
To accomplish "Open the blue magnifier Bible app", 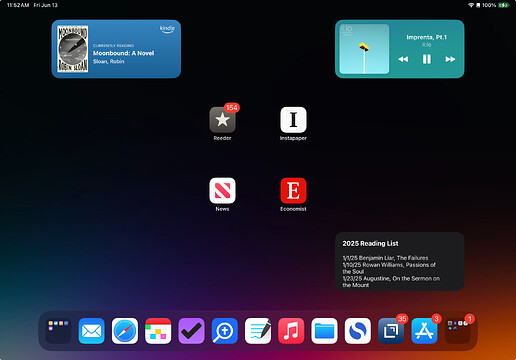I will tap(225, 331).
